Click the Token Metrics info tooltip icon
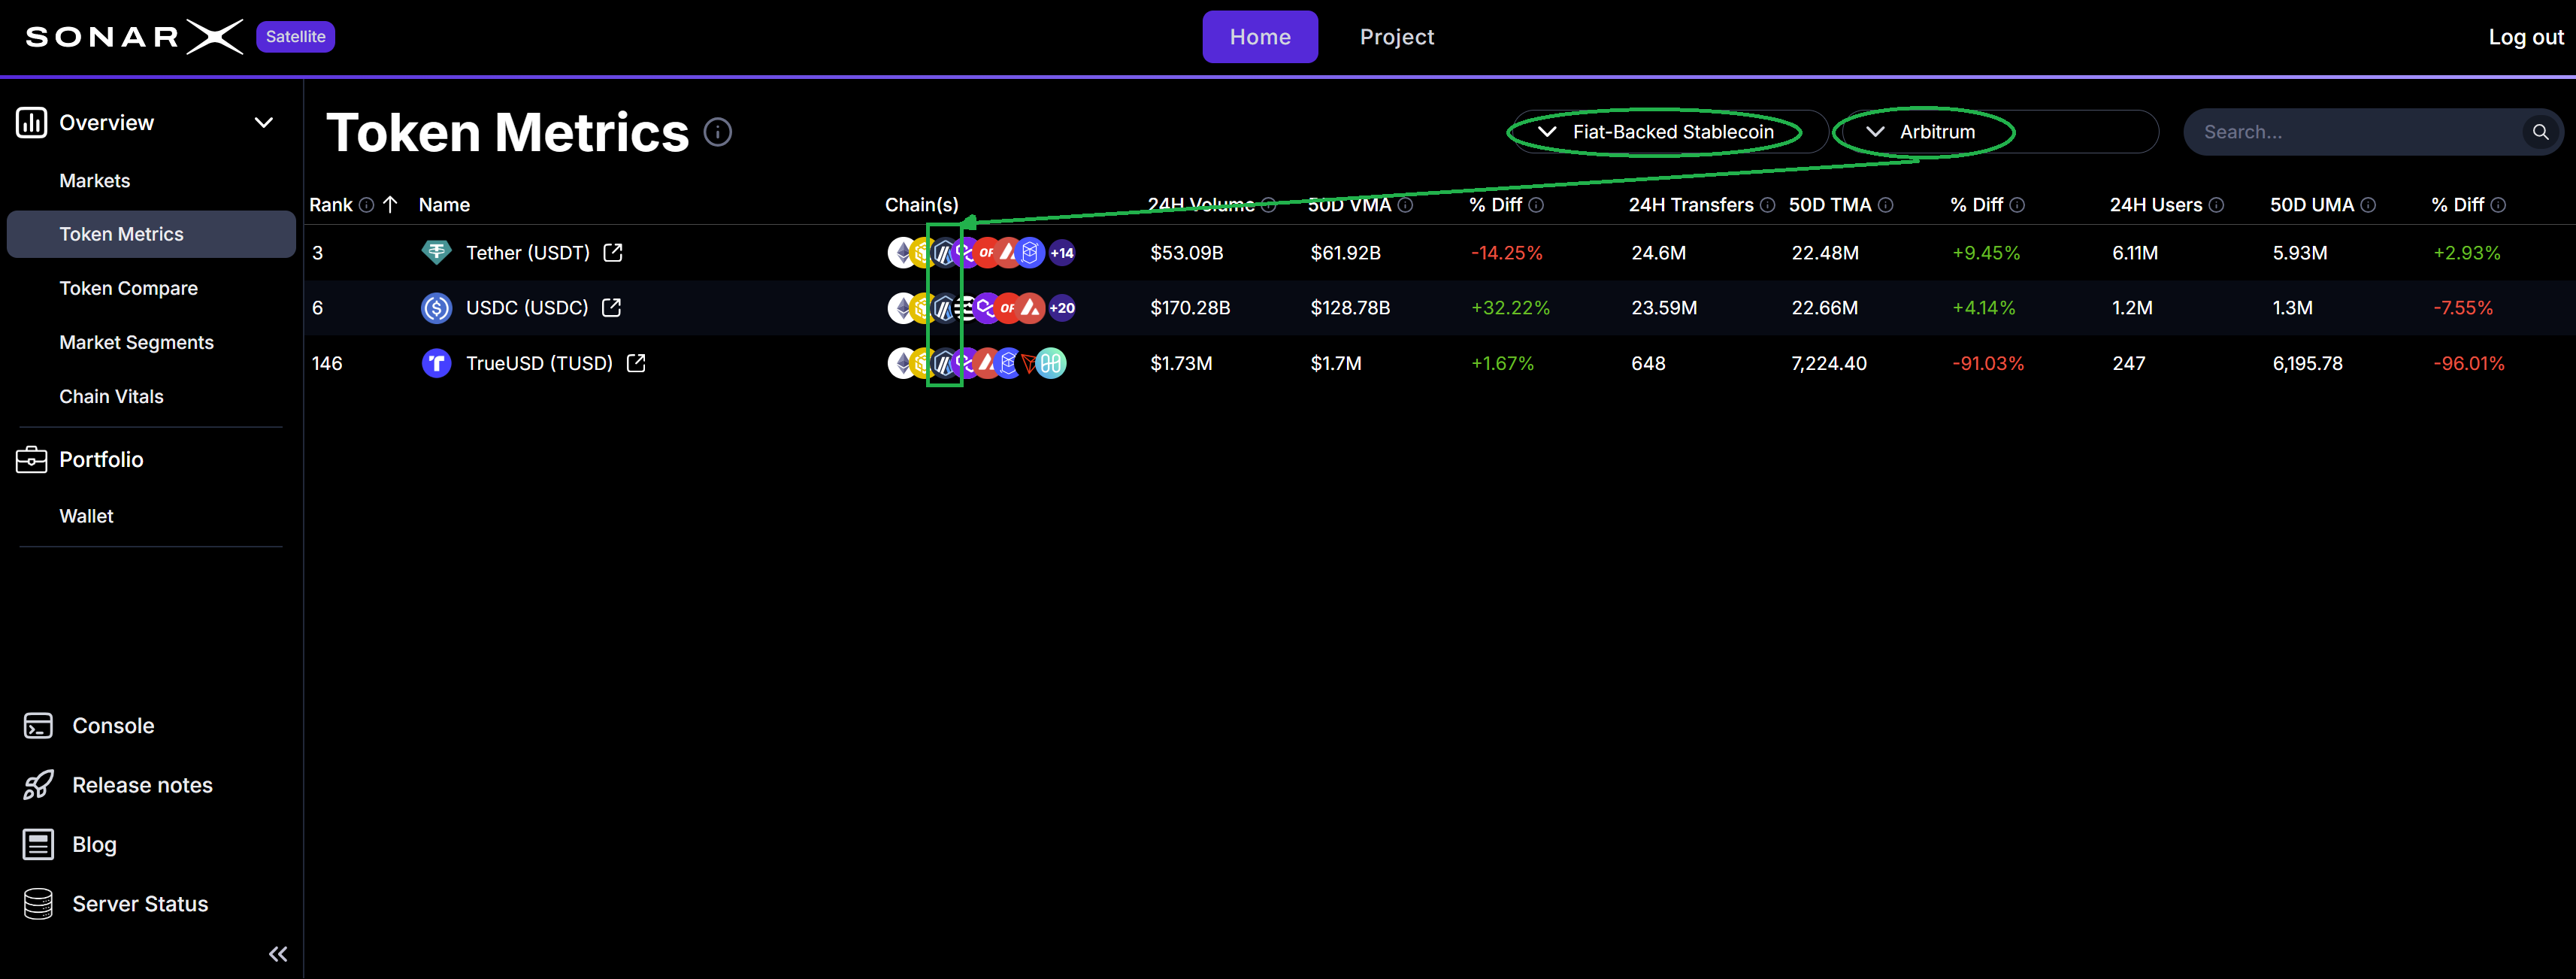The image size is (2576, 979). [x=718, y=131]
